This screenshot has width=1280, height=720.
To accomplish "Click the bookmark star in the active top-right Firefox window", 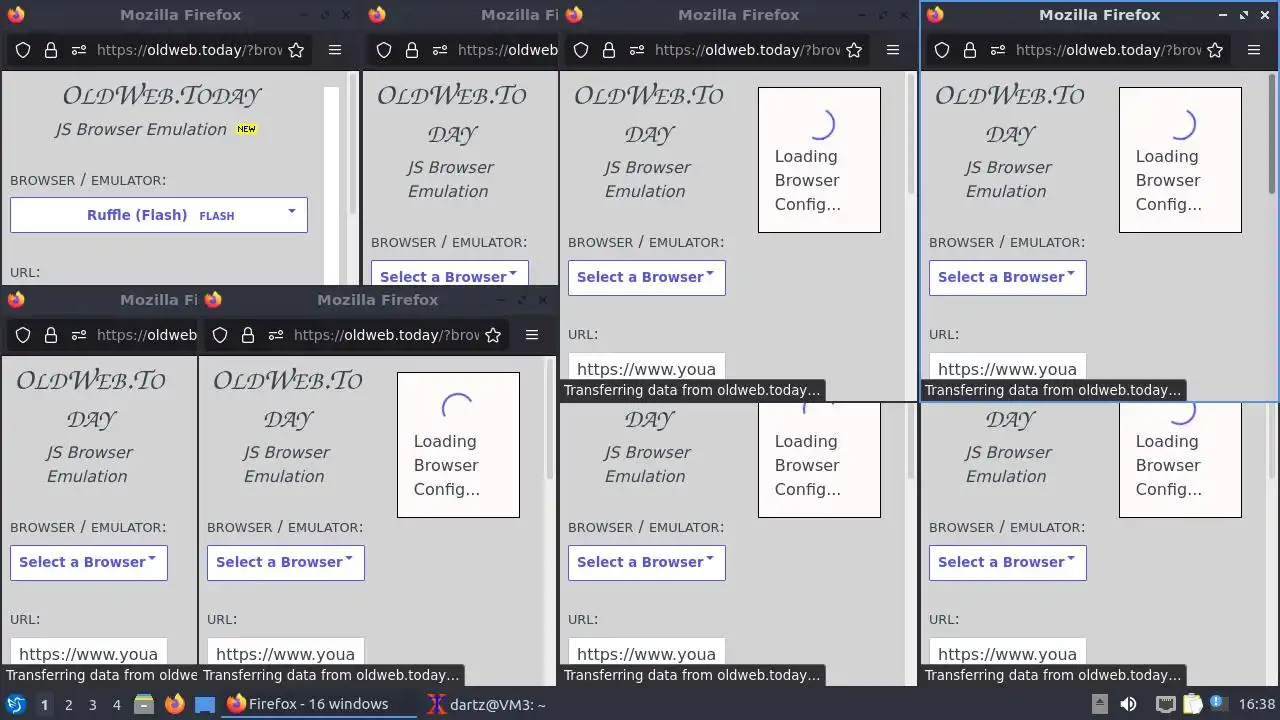I will (x=1215, y=50).
